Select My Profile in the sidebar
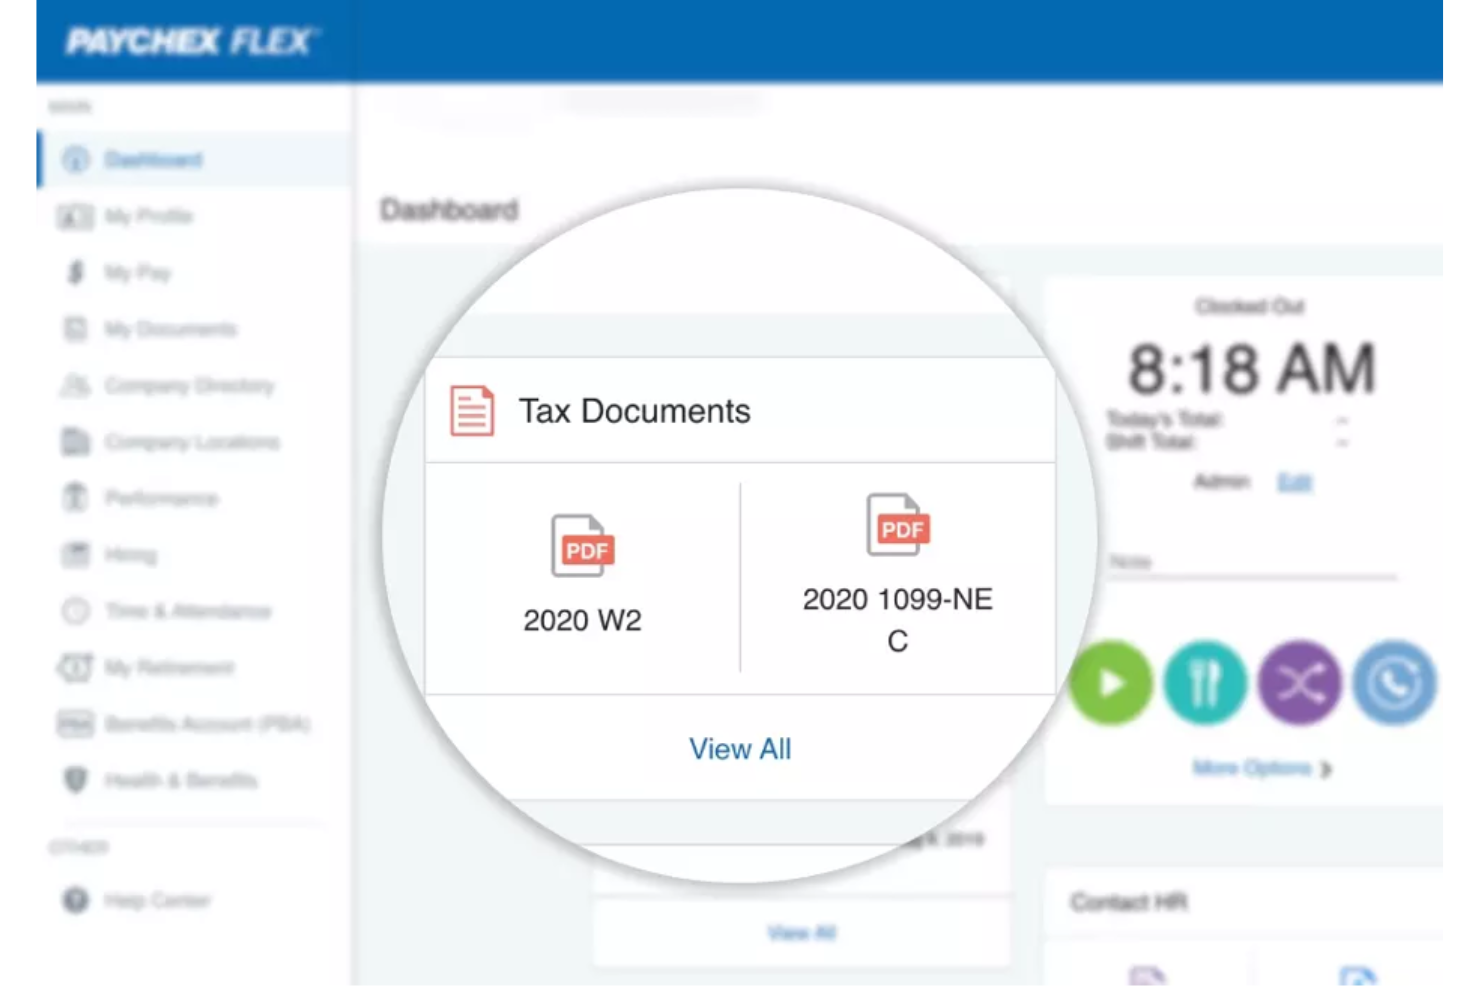 150,217
